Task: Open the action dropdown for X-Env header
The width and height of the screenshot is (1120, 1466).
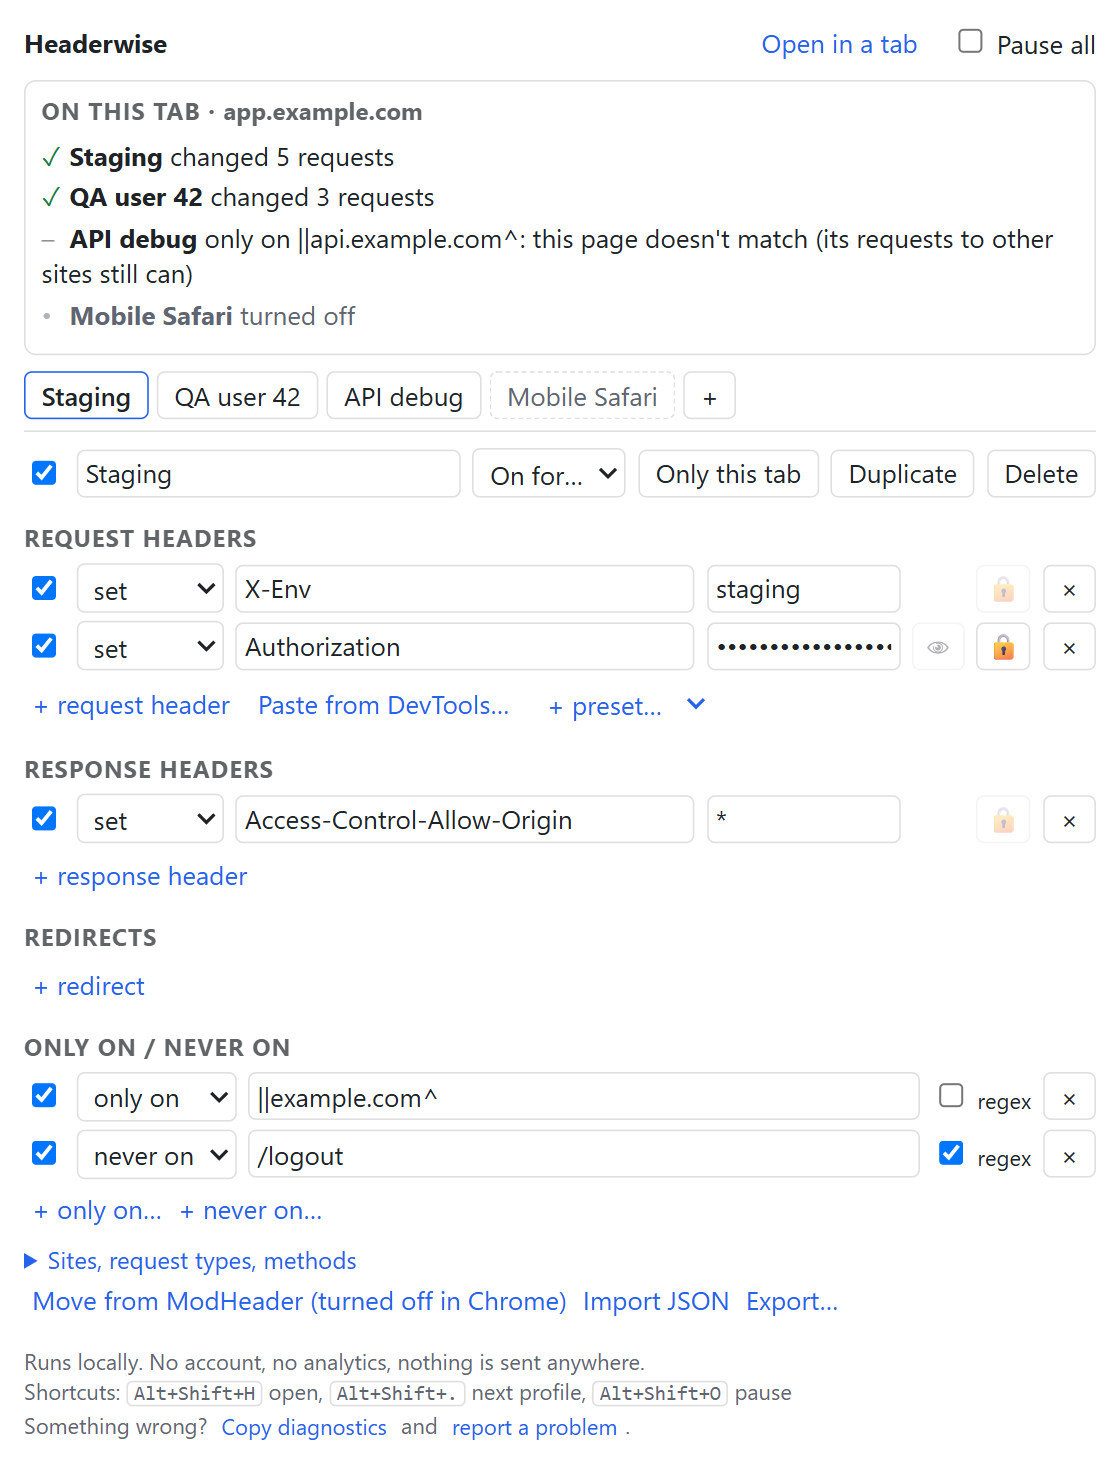Action: pyautogui.click(x=150, y=589)
